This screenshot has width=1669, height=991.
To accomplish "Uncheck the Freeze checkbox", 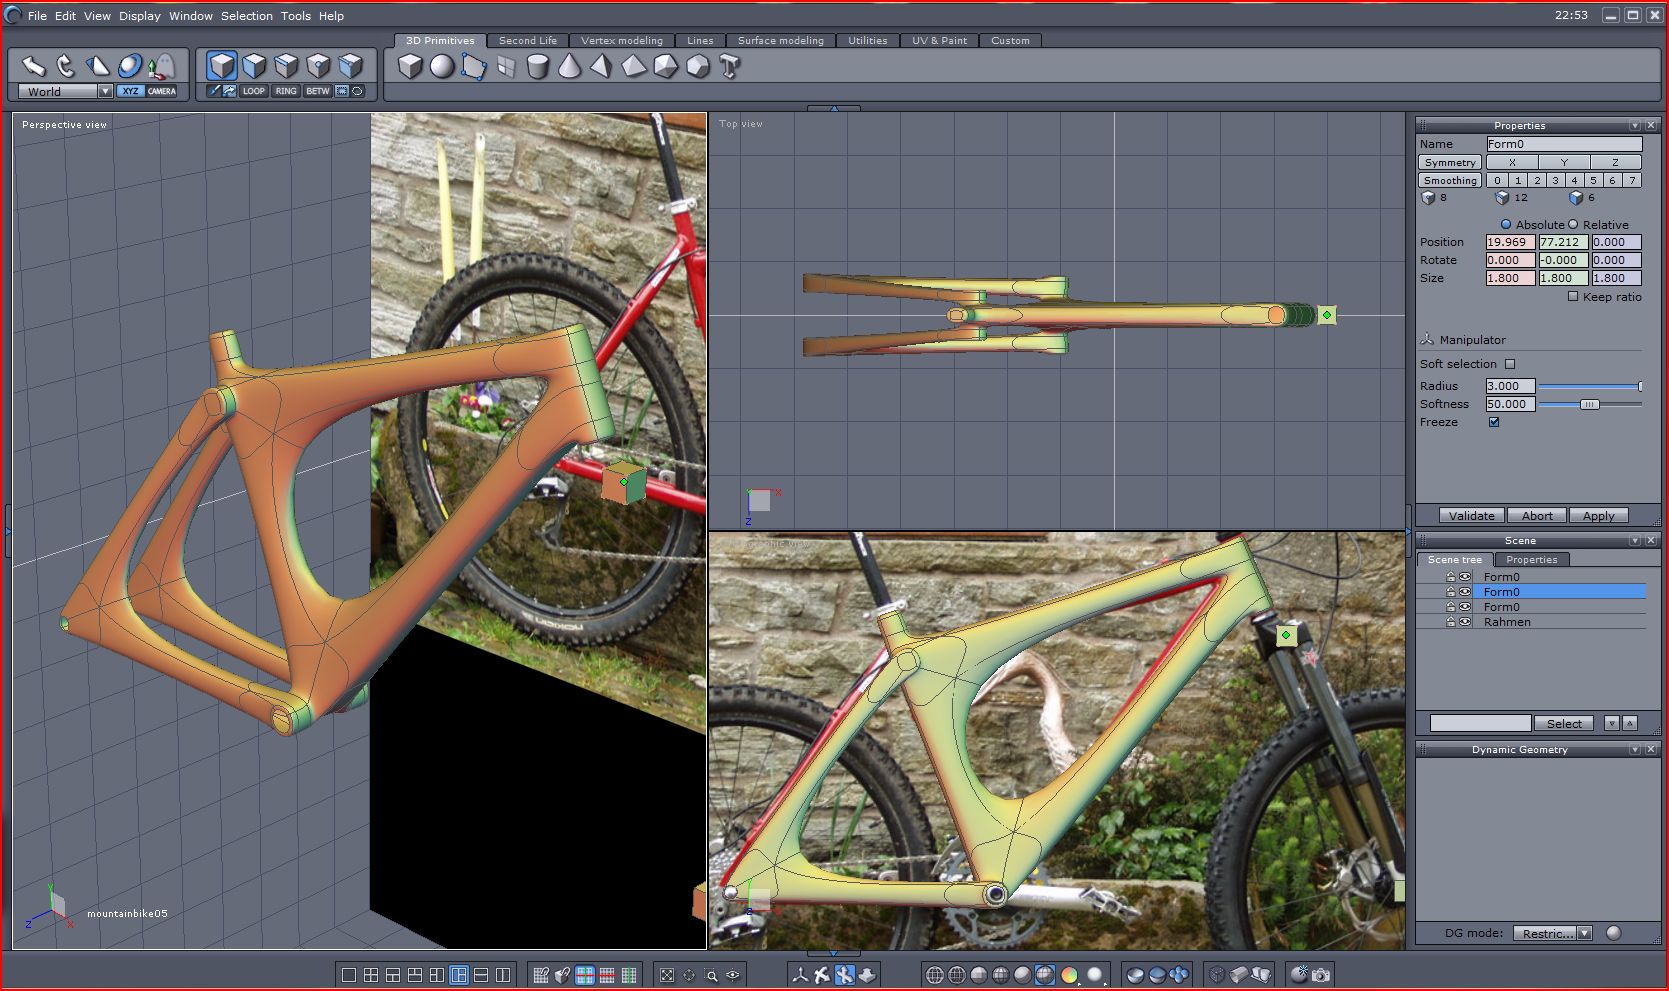I will pyautogui.click(x=1494, y=422).
